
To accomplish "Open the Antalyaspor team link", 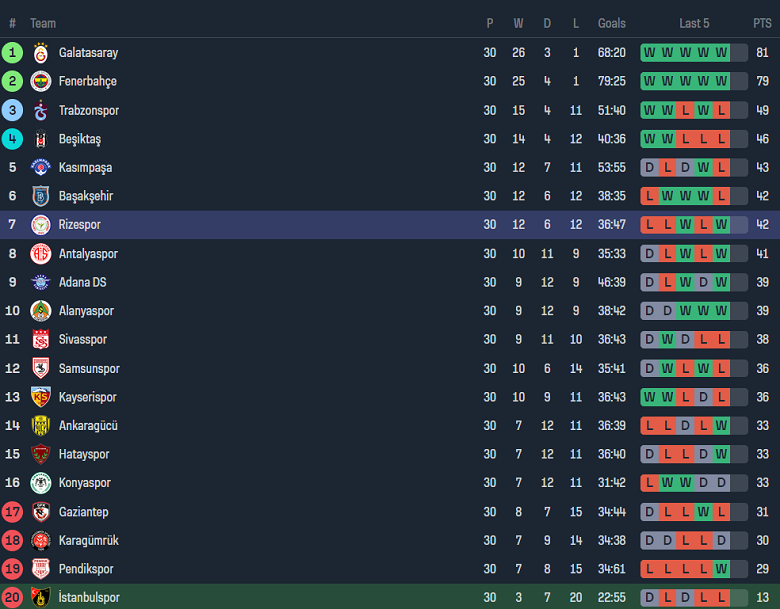I will 88,254.
